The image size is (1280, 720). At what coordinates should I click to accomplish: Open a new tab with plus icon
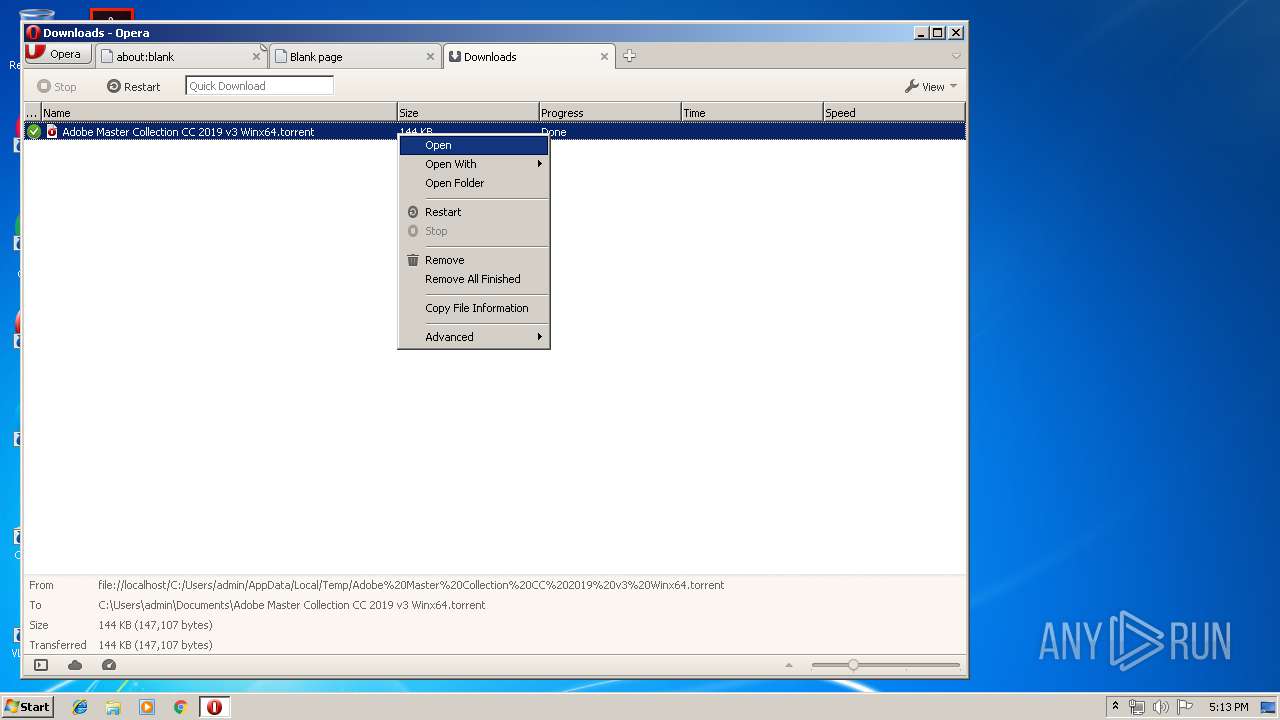[x=629, y=56]
